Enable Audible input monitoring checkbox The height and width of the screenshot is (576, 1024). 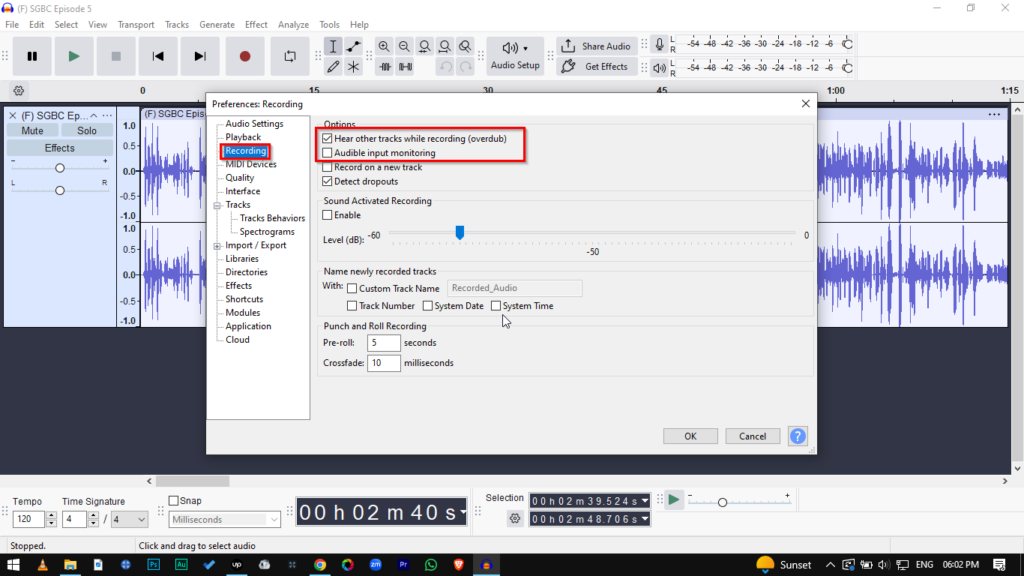coord(328,153)
